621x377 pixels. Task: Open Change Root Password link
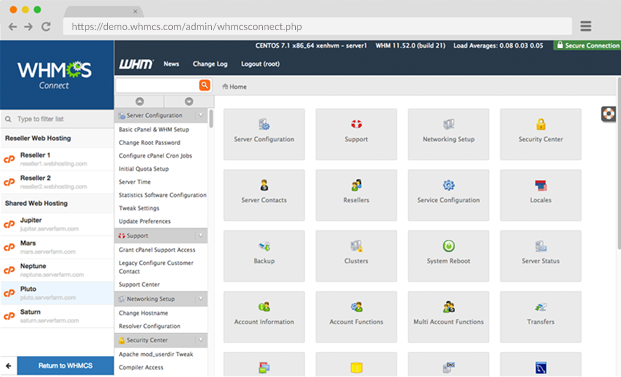[149, 143]
